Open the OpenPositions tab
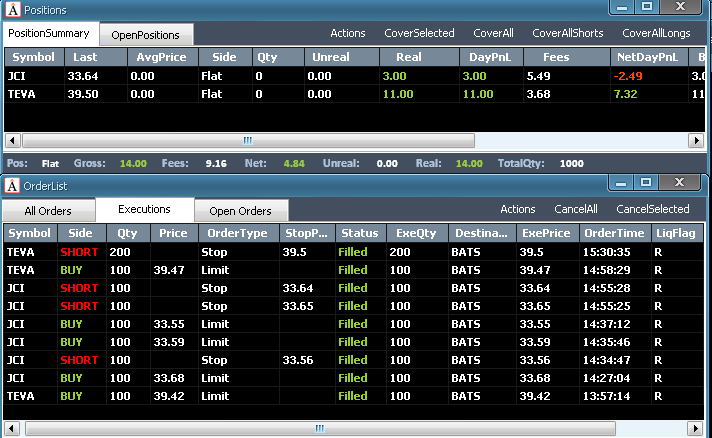The width and height of the screenshot is (712, 438). (146, 35)
